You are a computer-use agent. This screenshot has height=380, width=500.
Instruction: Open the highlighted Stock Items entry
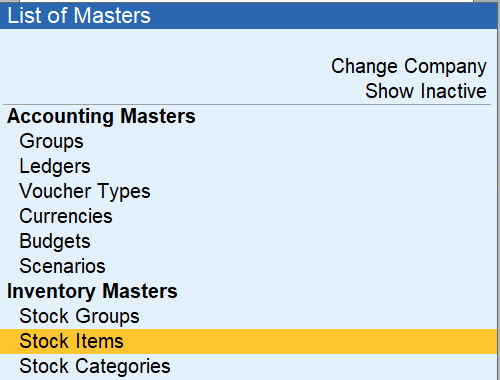(248, 341)
